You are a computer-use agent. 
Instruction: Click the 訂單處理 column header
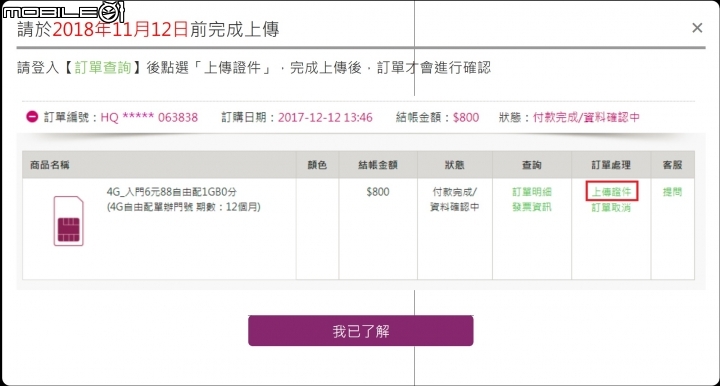(x=611, y=165)
